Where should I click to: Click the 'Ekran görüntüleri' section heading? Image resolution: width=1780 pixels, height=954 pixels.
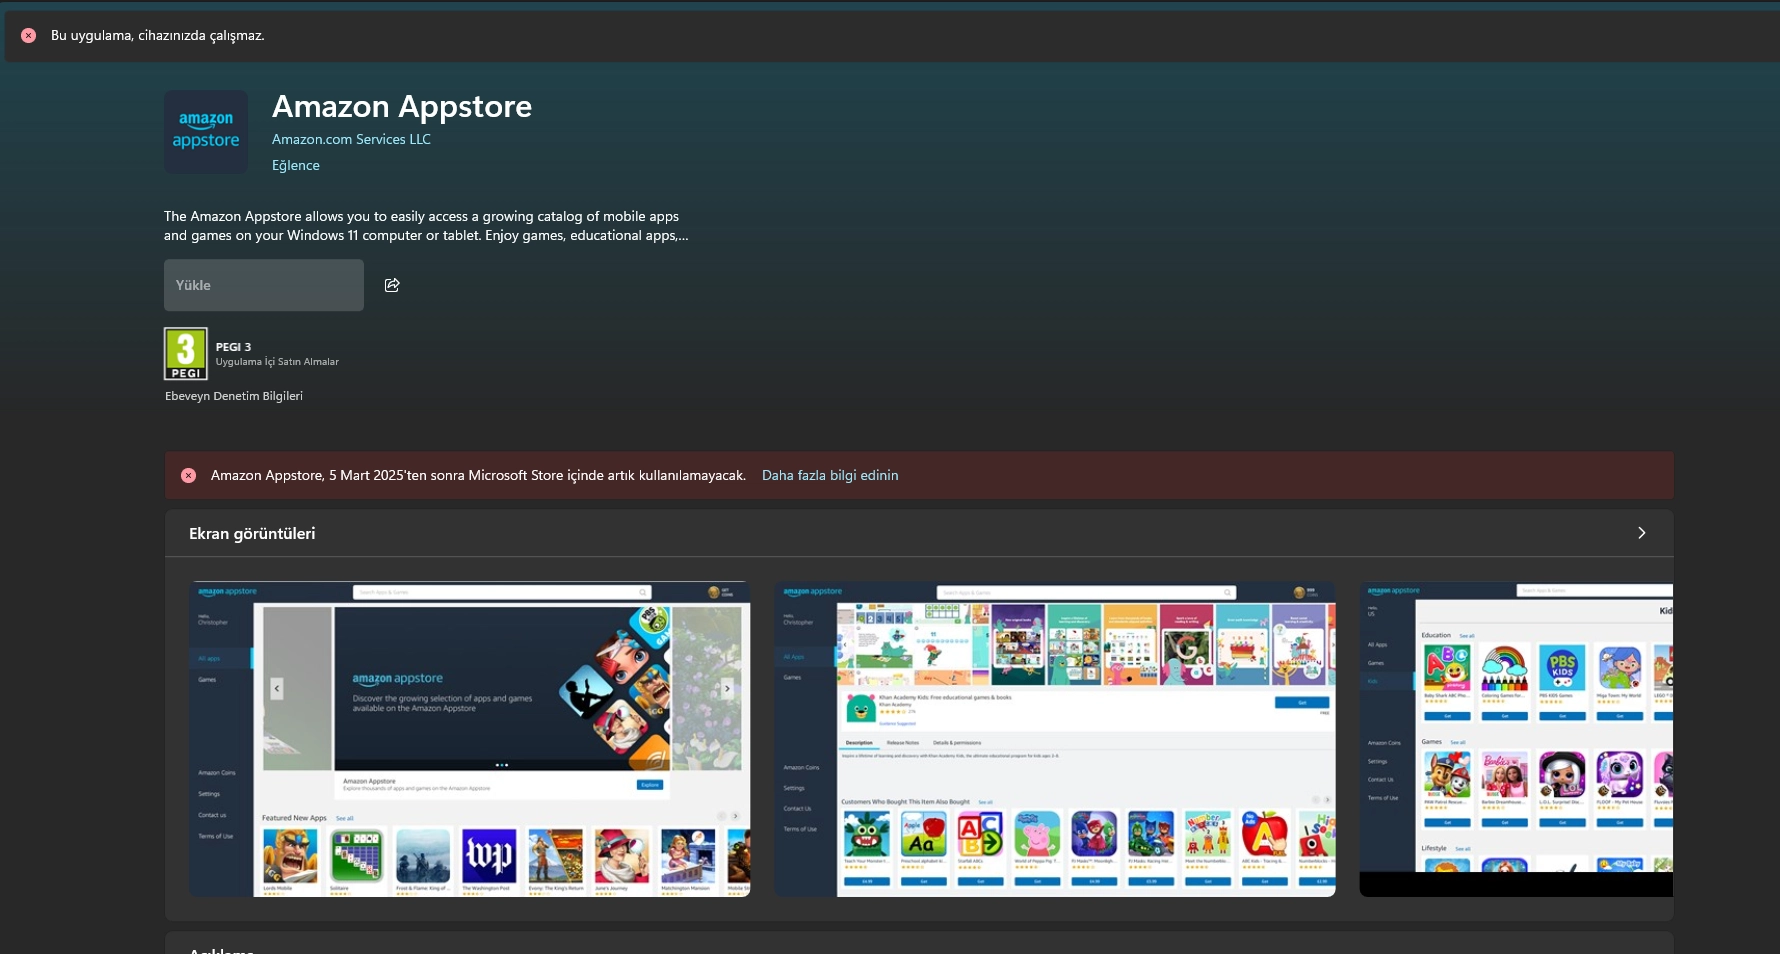pos(252,533)
